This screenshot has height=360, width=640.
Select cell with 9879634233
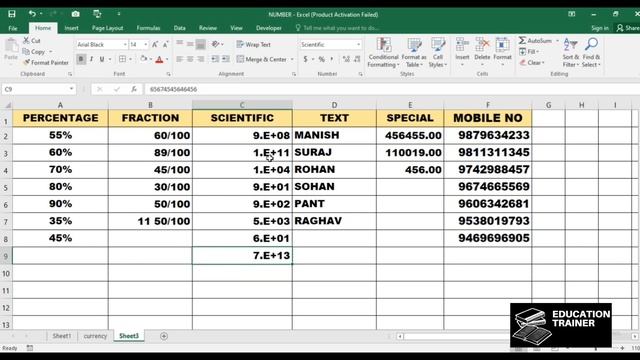pyautogui.click(x=488, y=135)
